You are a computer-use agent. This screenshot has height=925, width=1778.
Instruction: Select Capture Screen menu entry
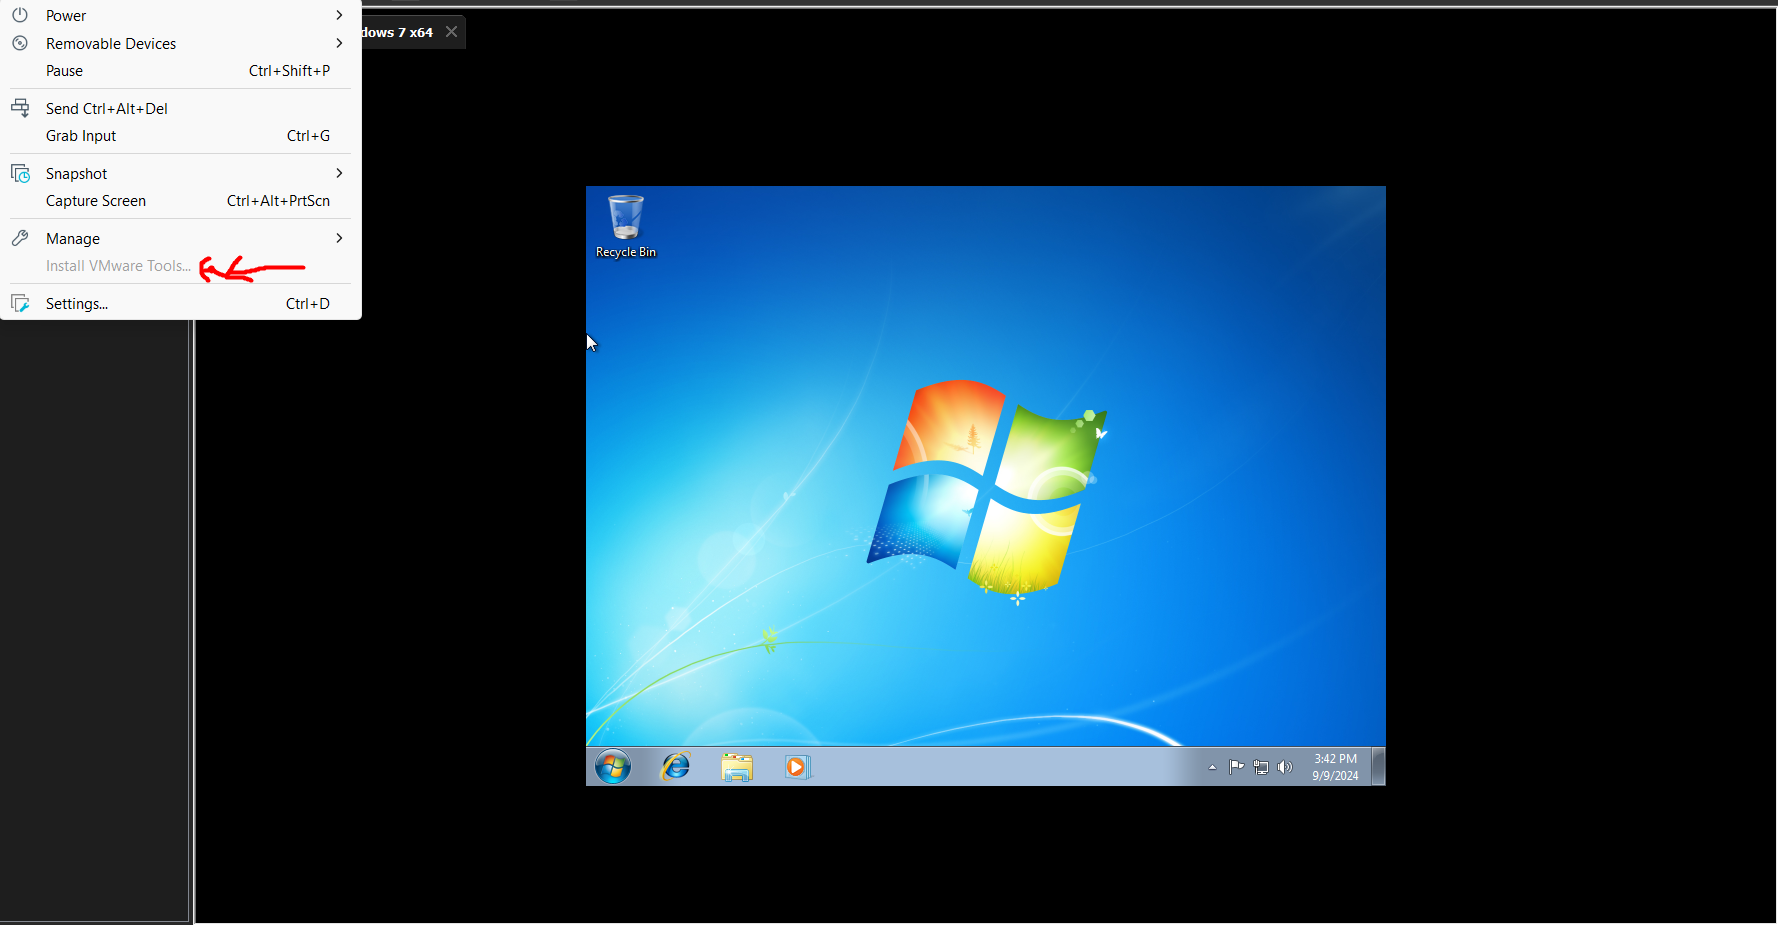coord(180,201)
